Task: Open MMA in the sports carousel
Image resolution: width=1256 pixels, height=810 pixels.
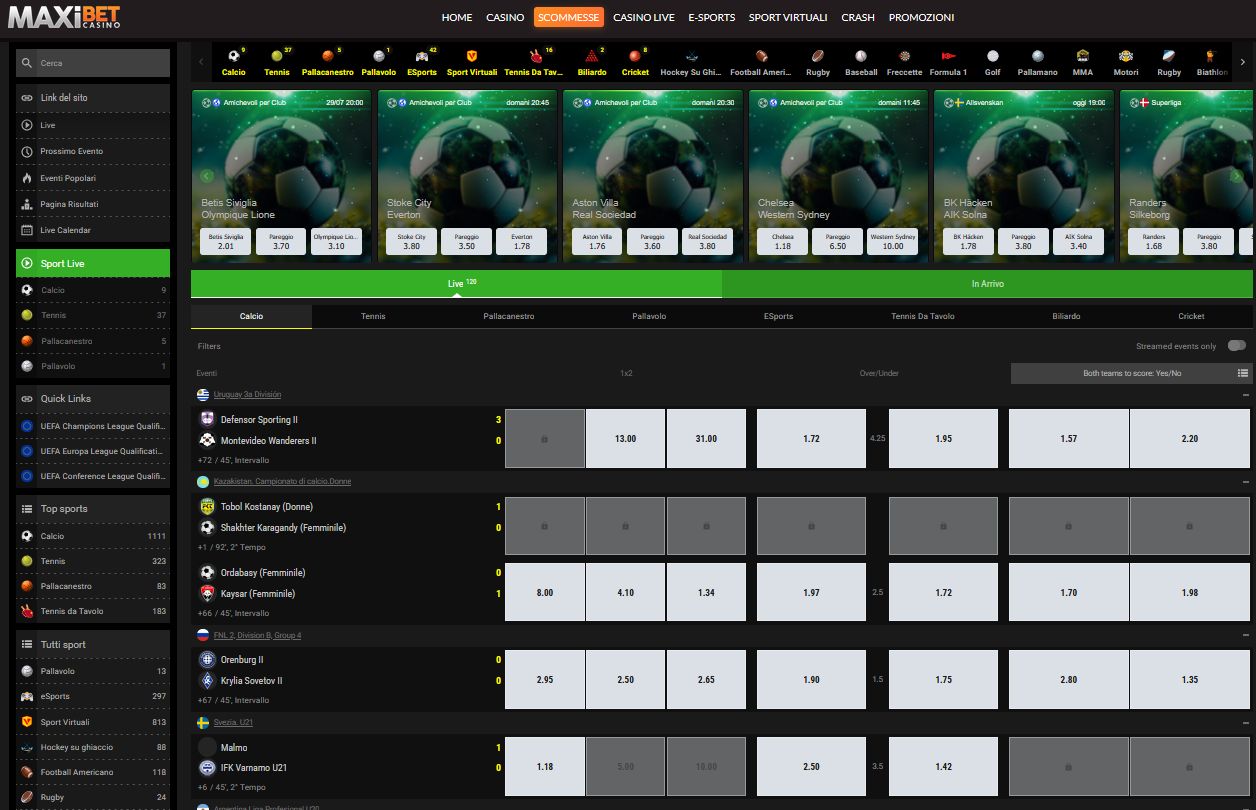Action: coord(1083,62)
